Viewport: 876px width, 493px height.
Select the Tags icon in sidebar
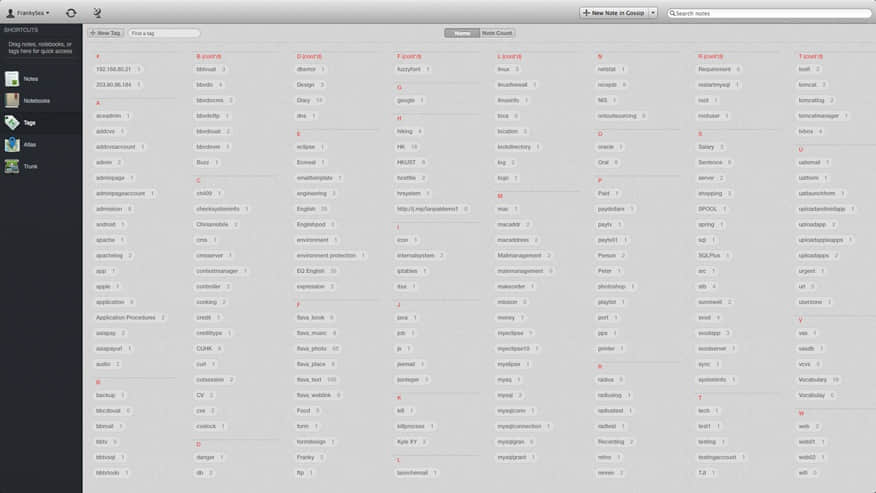click(x=12, y=122)
